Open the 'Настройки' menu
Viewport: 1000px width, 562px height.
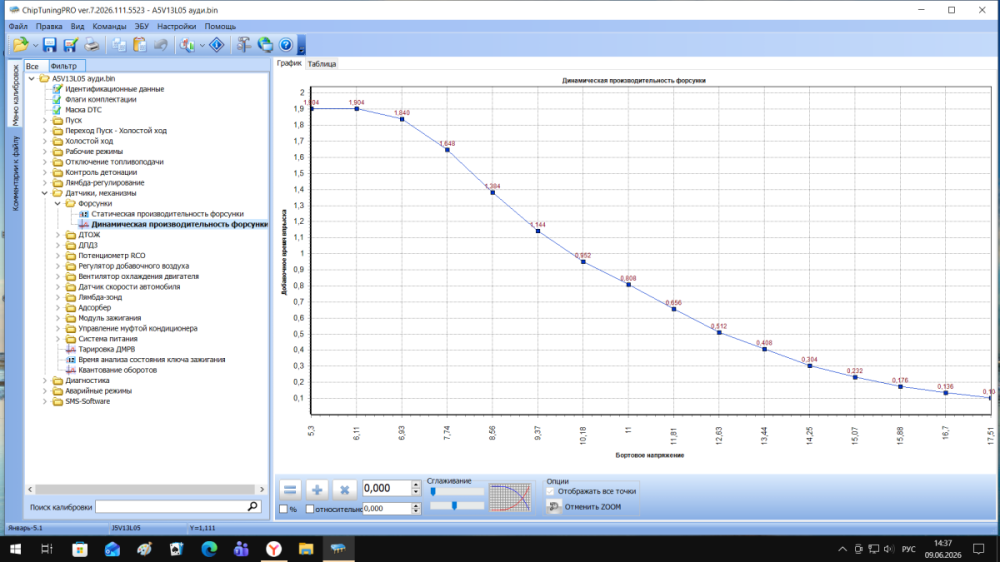(x=177, y=26)
